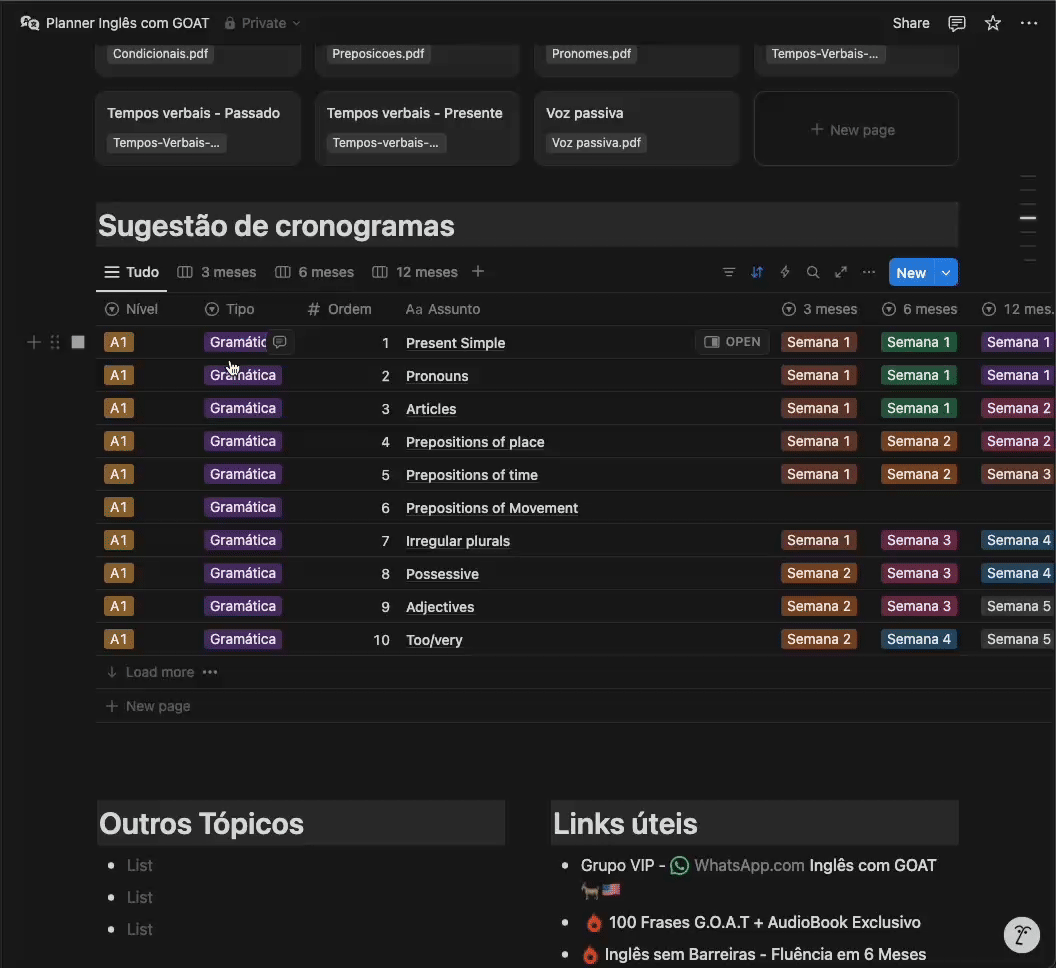The height and width of the screenshot is (968, 1056).
Task: Open the database sort icon
Action: (757, 272)
